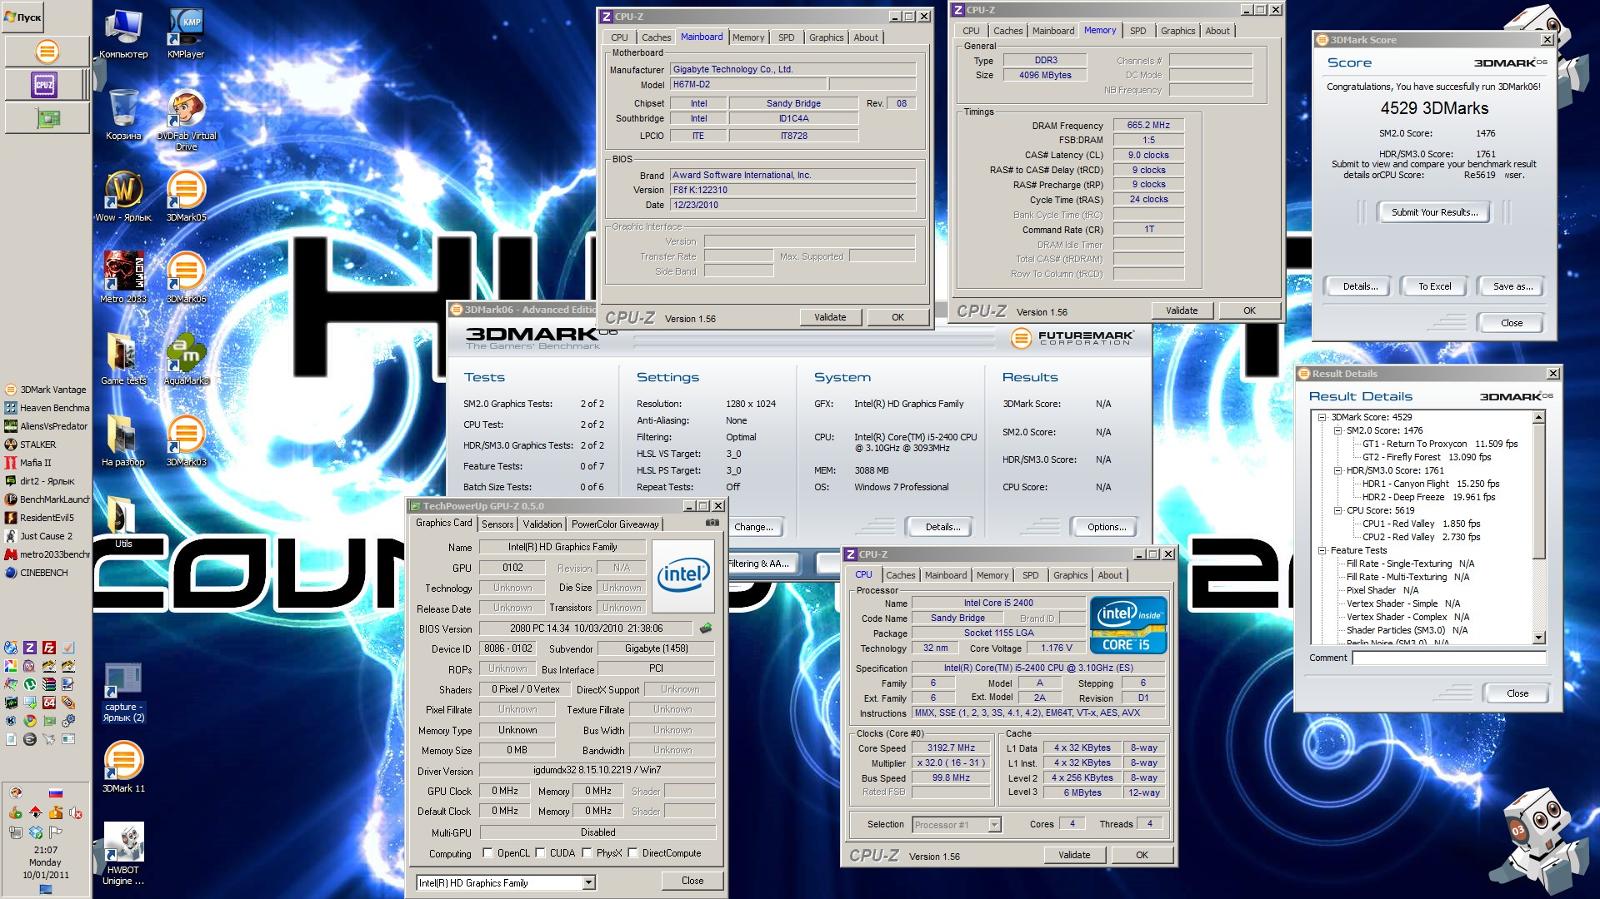
Task: Collapse the 3DMark Score tree node
Action: click(x=1322, y=417)
